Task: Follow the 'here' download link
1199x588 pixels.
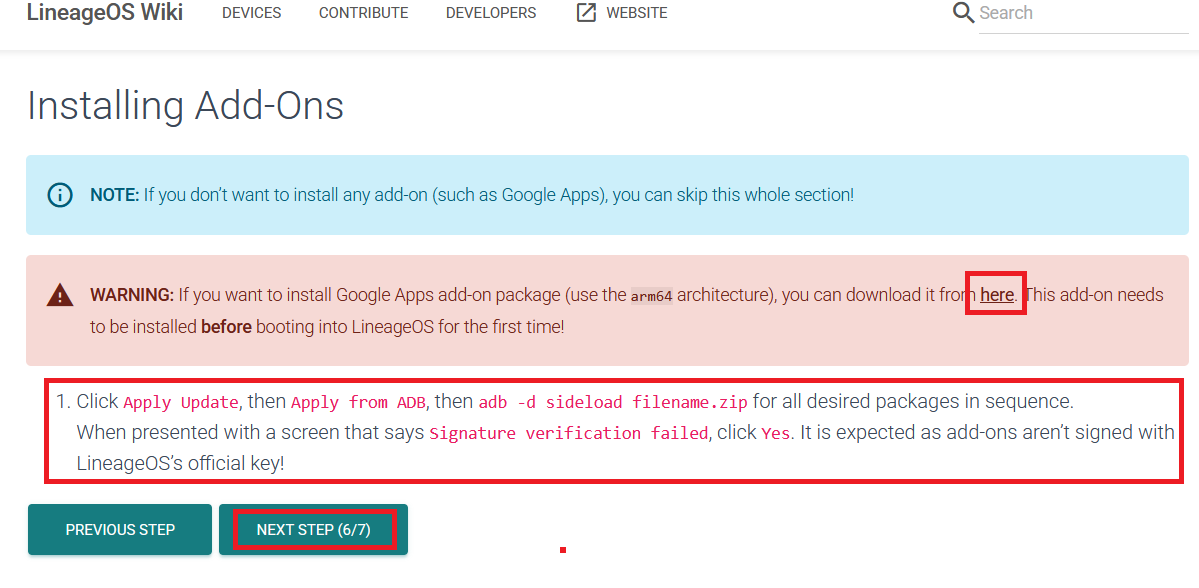Action: (997, 294)
